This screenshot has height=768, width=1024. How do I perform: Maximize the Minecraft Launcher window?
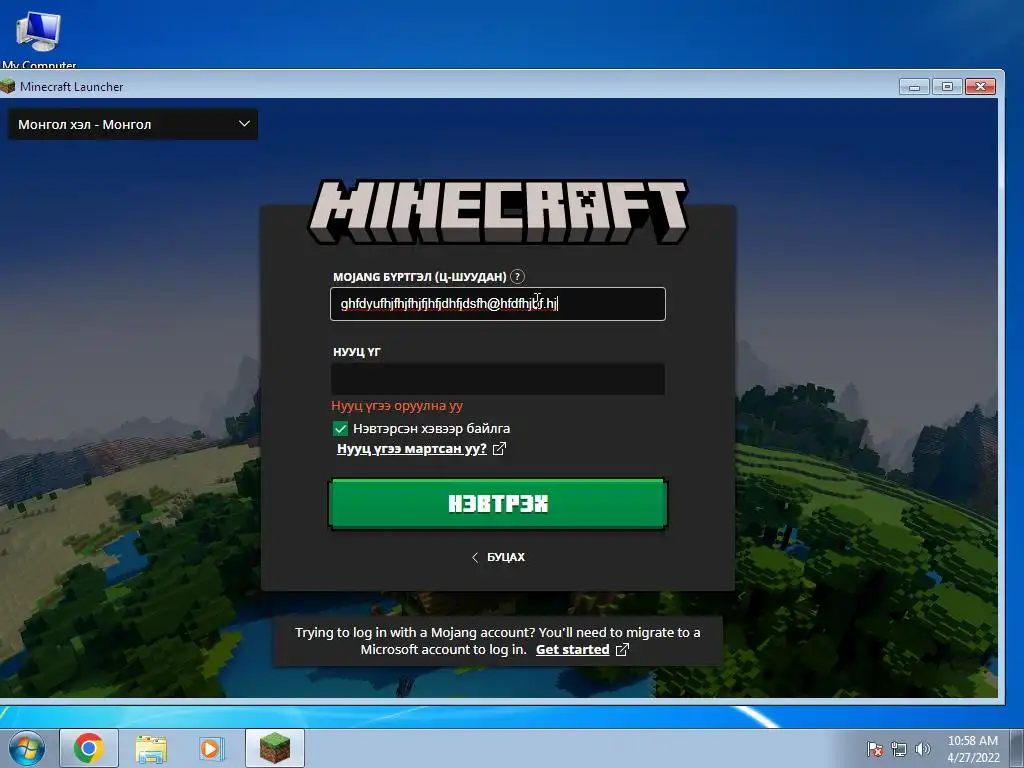click(947, 87)
